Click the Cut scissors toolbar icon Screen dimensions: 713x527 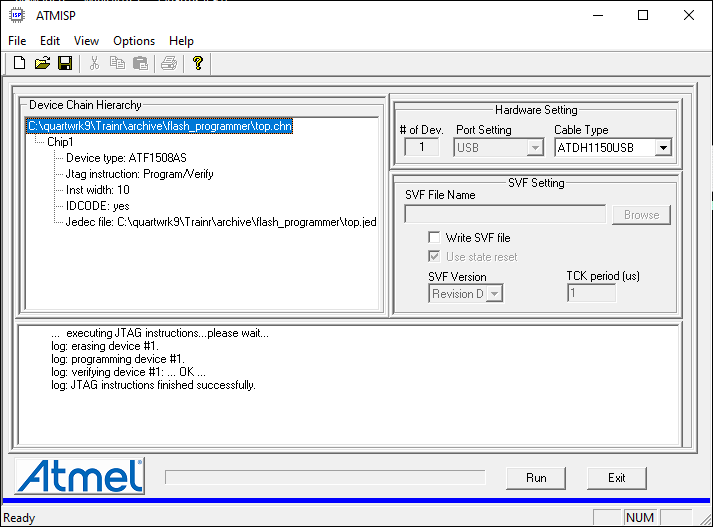[x=94, y=64]
